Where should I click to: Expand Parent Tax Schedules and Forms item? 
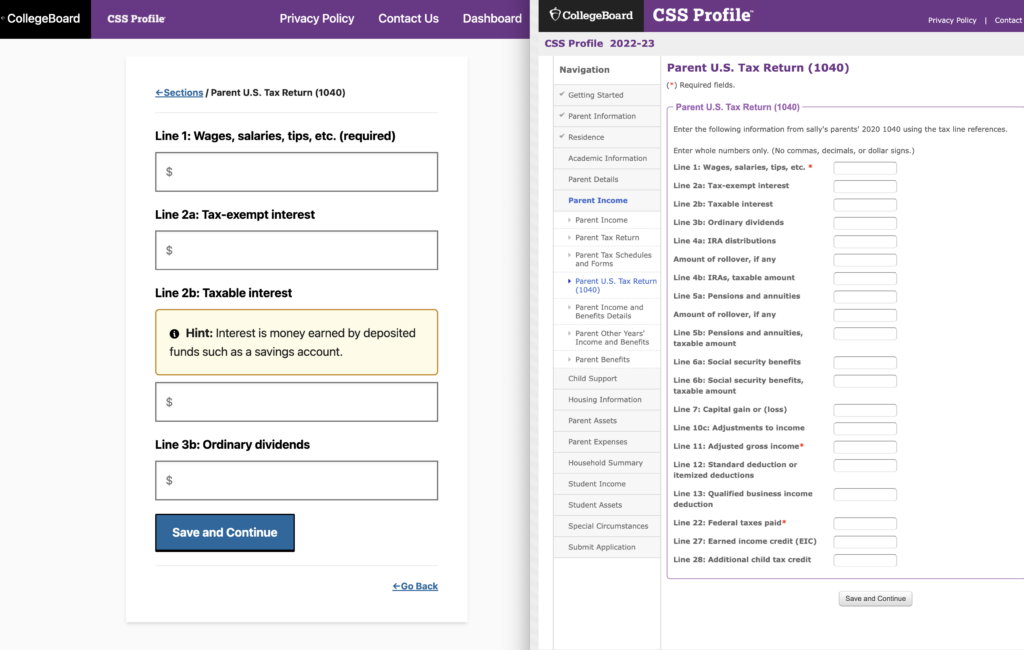click(x=612, y=259)
